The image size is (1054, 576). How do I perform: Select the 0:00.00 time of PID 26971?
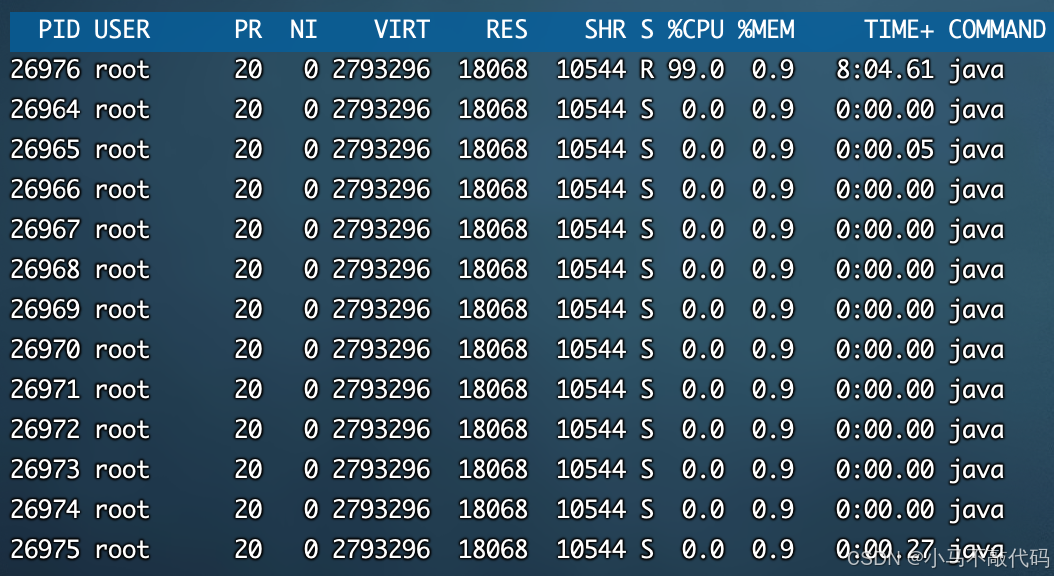tap(885, 390)
